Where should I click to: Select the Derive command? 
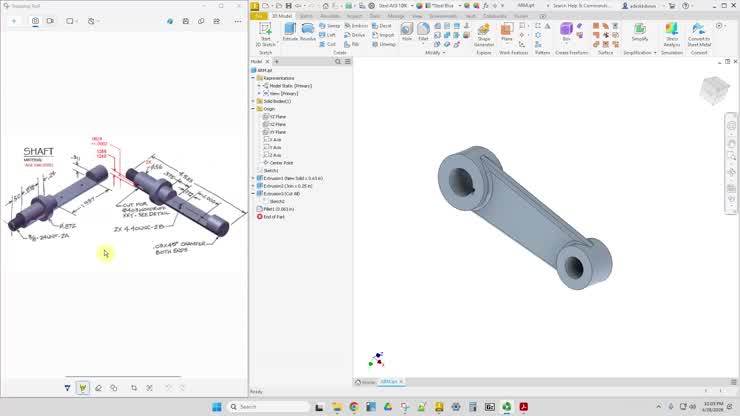point(354,35)
